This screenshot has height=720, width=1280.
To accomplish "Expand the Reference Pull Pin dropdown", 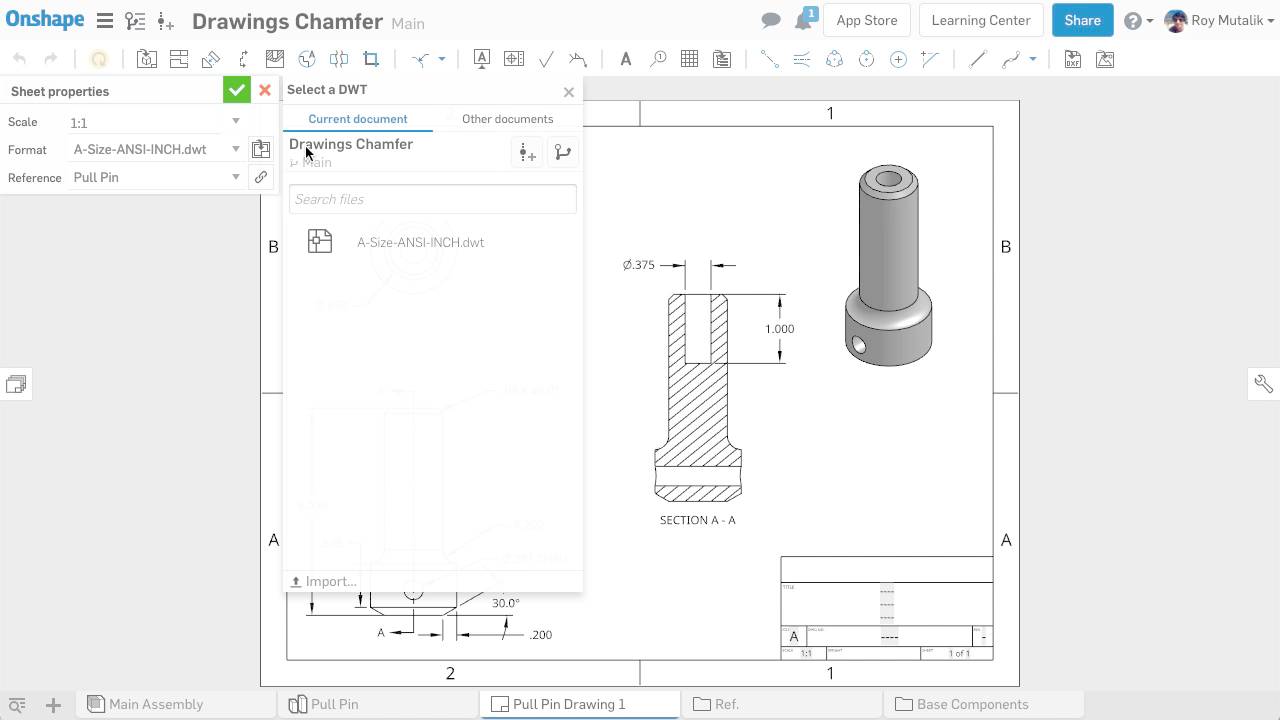I will coord(236,177).
